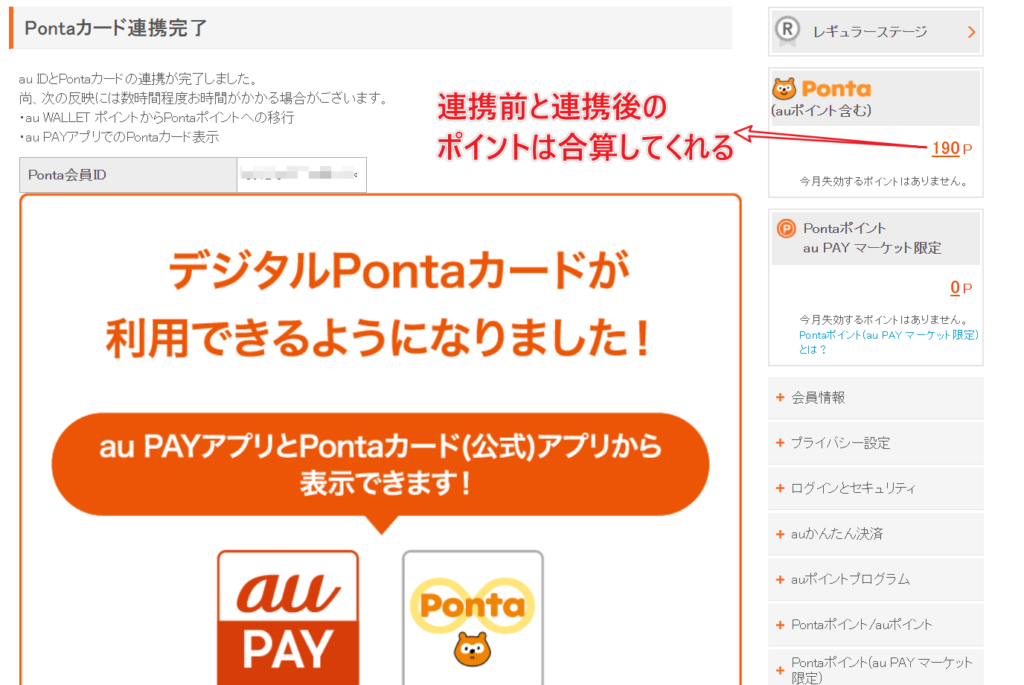1024x685 pixels.
Task: Click the Ponta会員ID value field
Action: coord(301,175)
